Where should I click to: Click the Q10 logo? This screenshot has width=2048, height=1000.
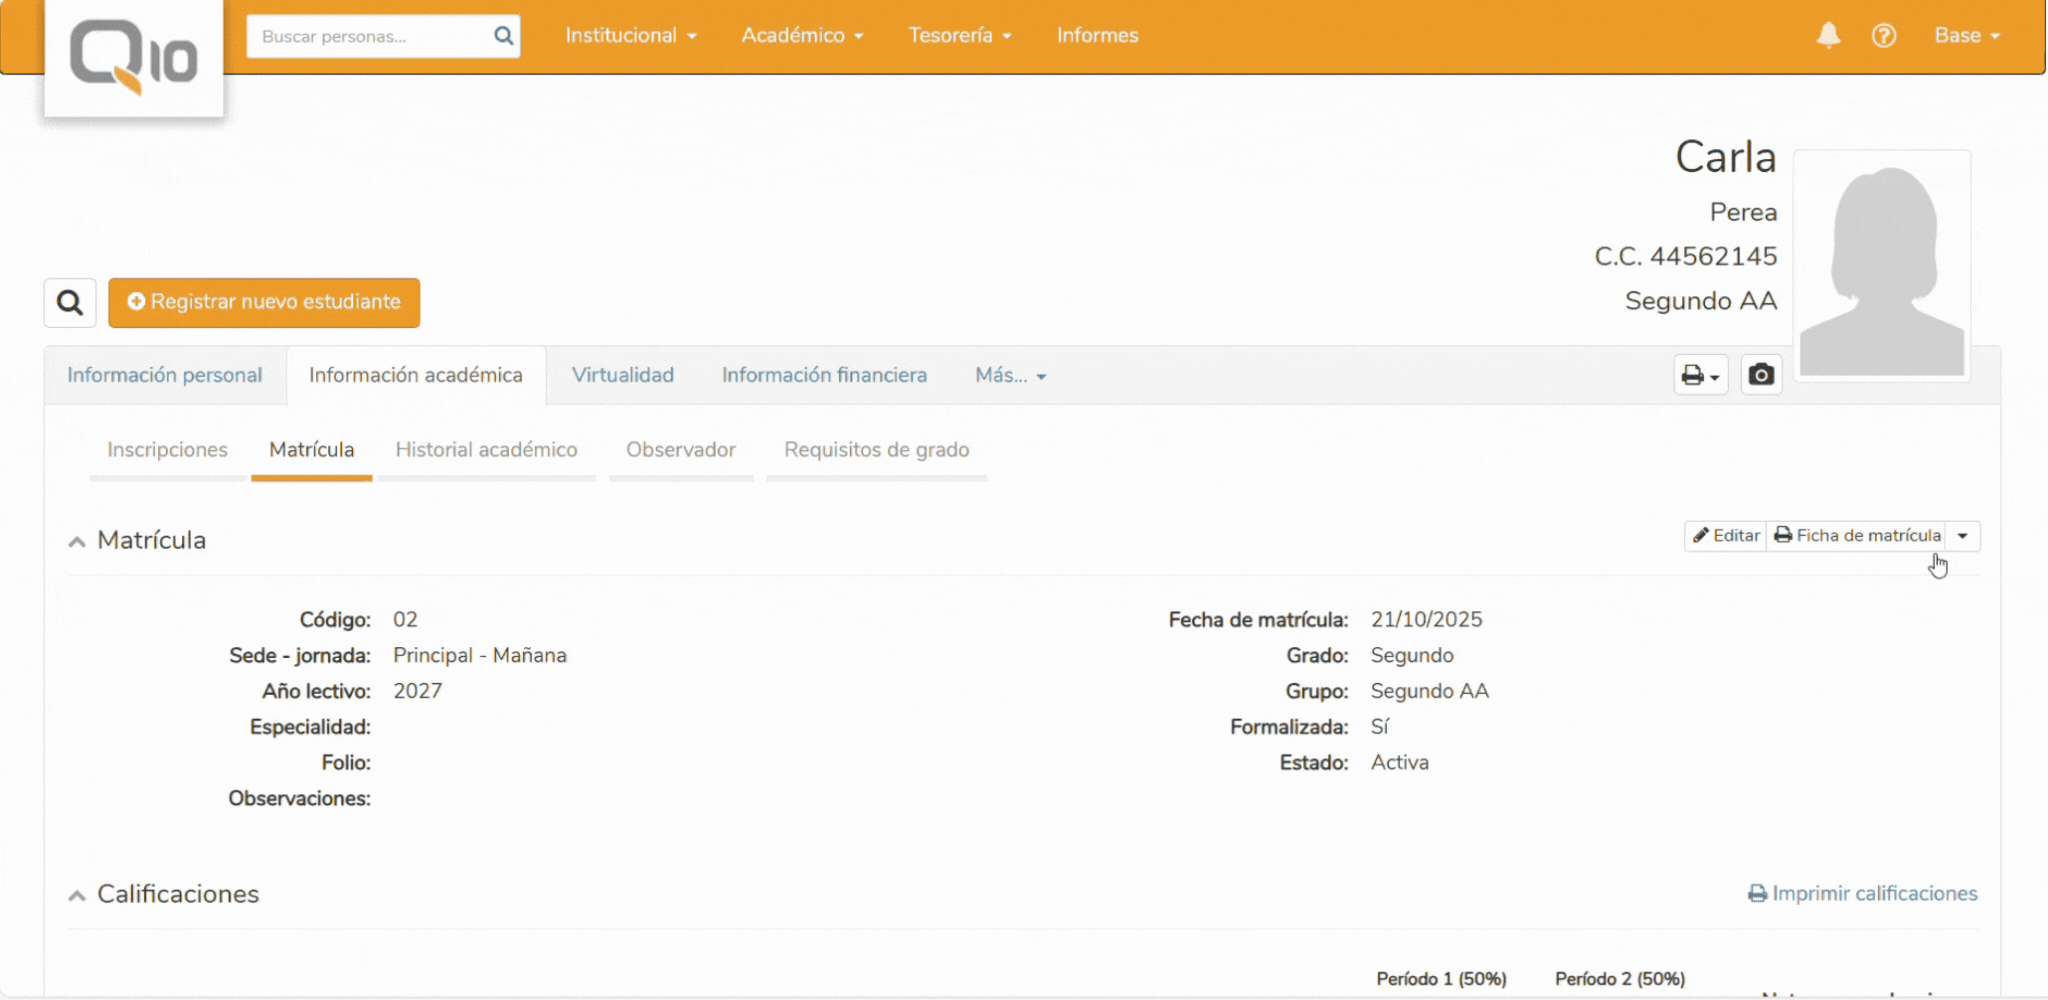tap(133, 57)
